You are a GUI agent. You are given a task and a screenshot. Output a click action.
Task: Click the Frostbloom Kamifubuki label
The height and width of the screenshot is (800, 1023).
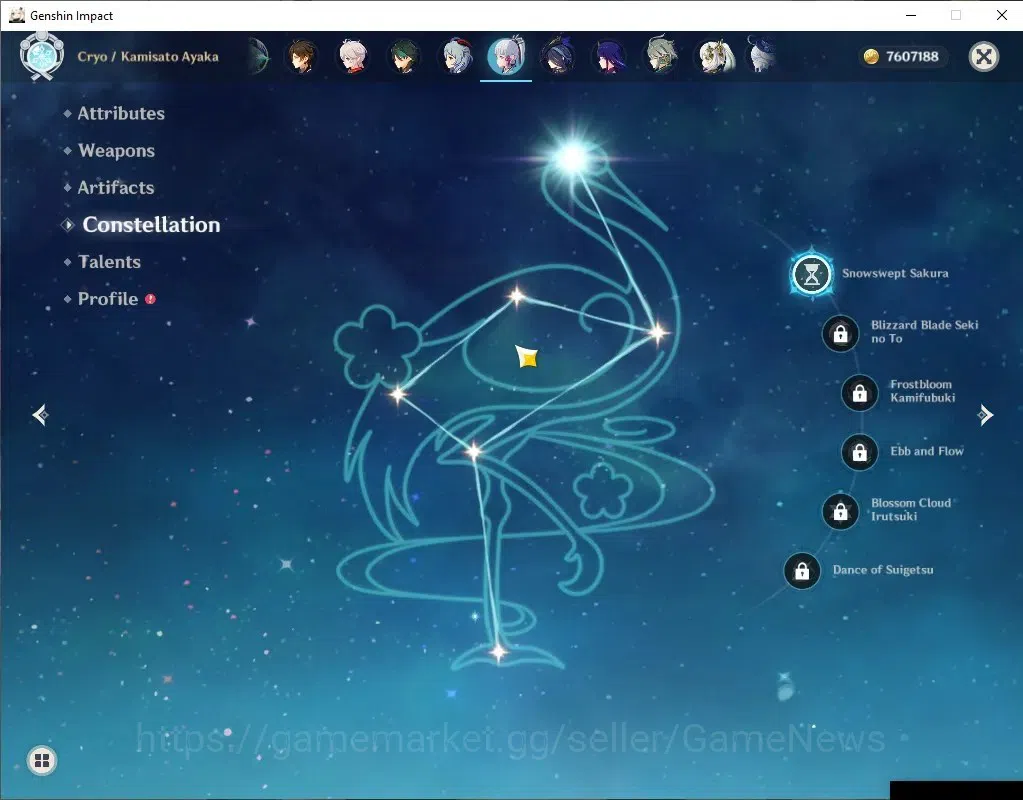point(923,391)
